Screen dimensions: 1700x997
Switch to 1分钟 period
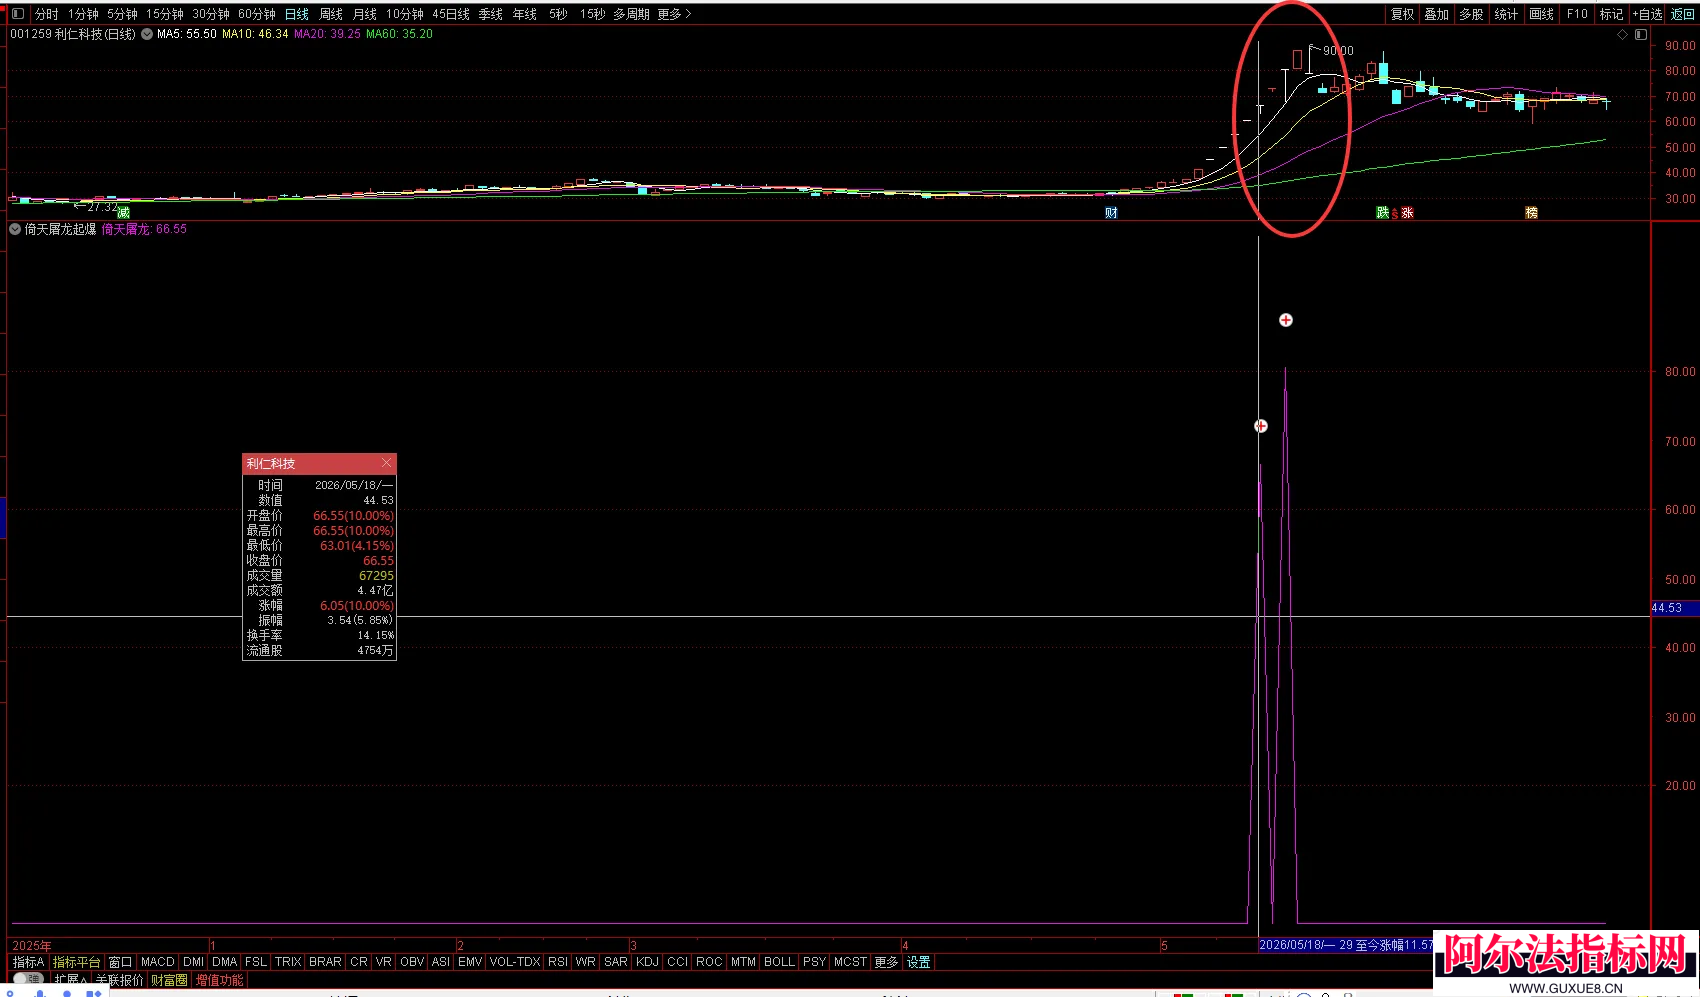click(x=83, y=14)
